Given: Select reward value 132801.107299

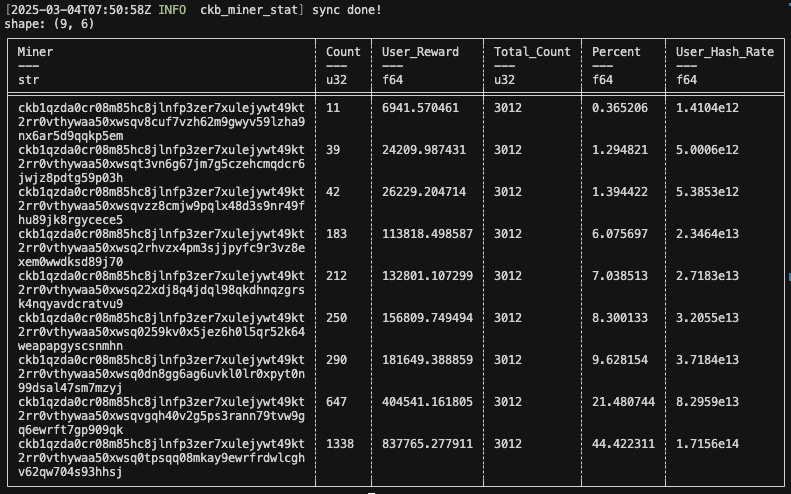Looking at the screenshot, I should [x=427, y=276].
